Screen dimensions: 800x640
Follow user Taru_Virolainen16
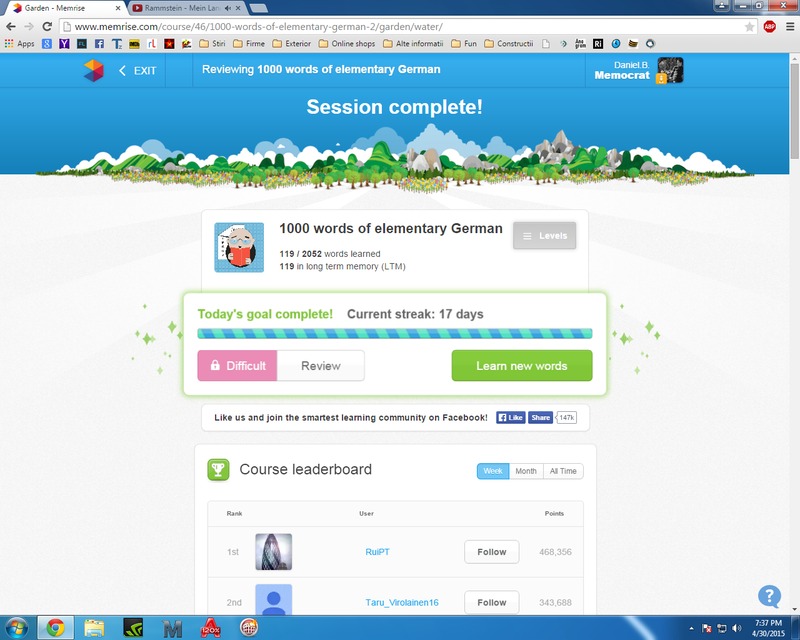(x=492, y=602)
